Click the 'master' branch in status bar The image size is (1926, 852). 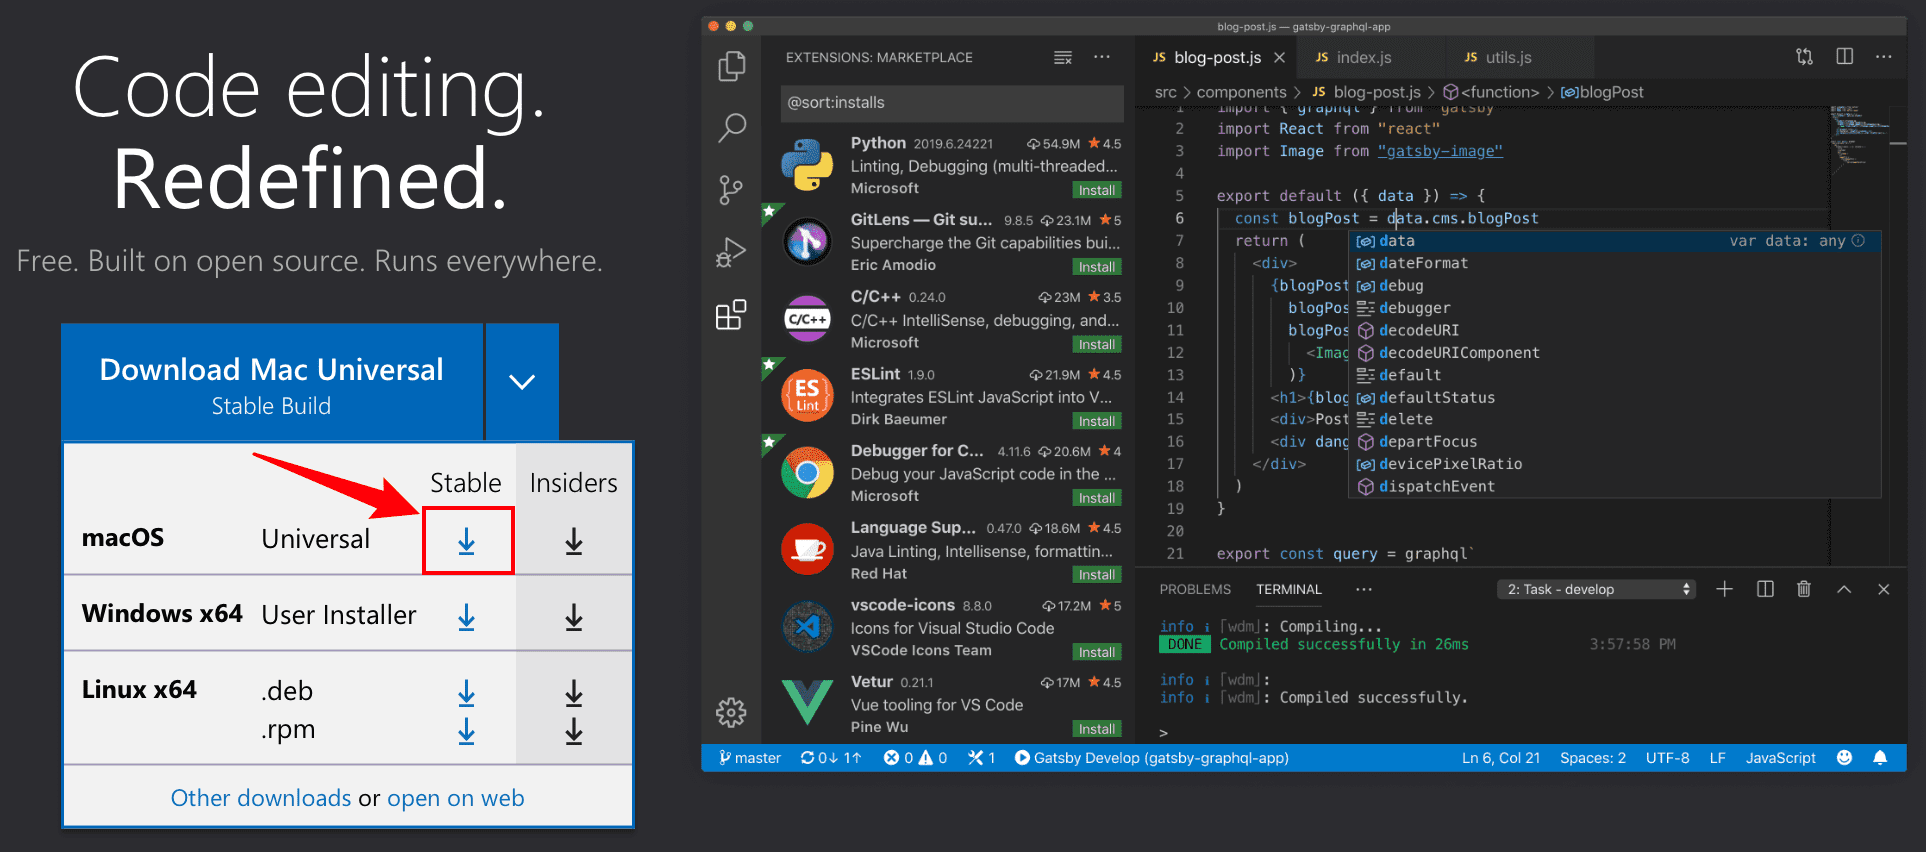pyautogui.click(x=749, y=758)
